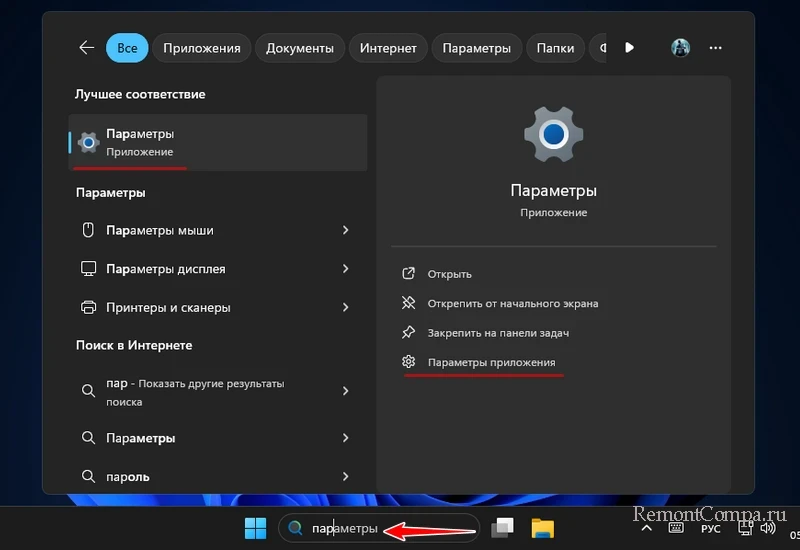Expand the Принтеры и сканеры chevron
This screenshot has height=550, width=800.
[345, 307]
